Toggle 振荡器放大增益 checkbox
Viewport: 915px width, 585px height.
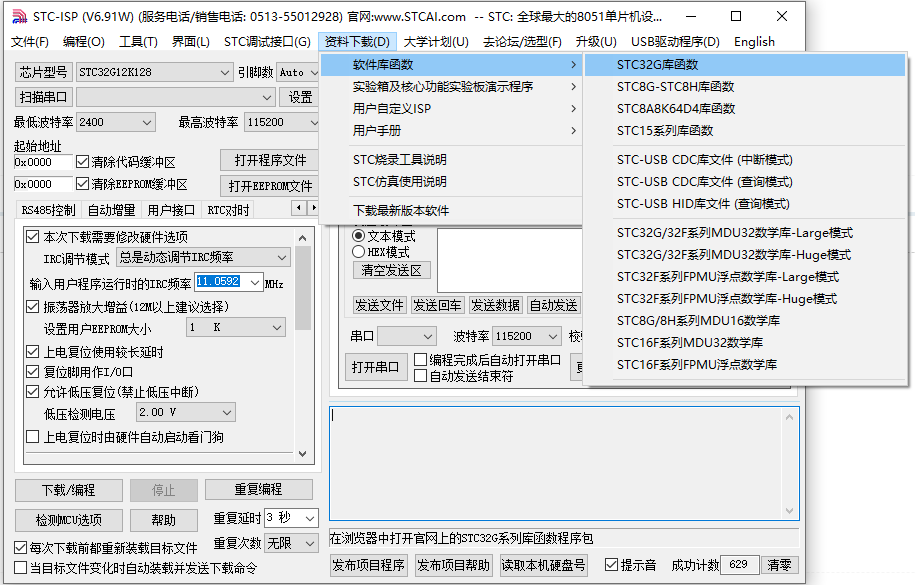click(33, 307)
